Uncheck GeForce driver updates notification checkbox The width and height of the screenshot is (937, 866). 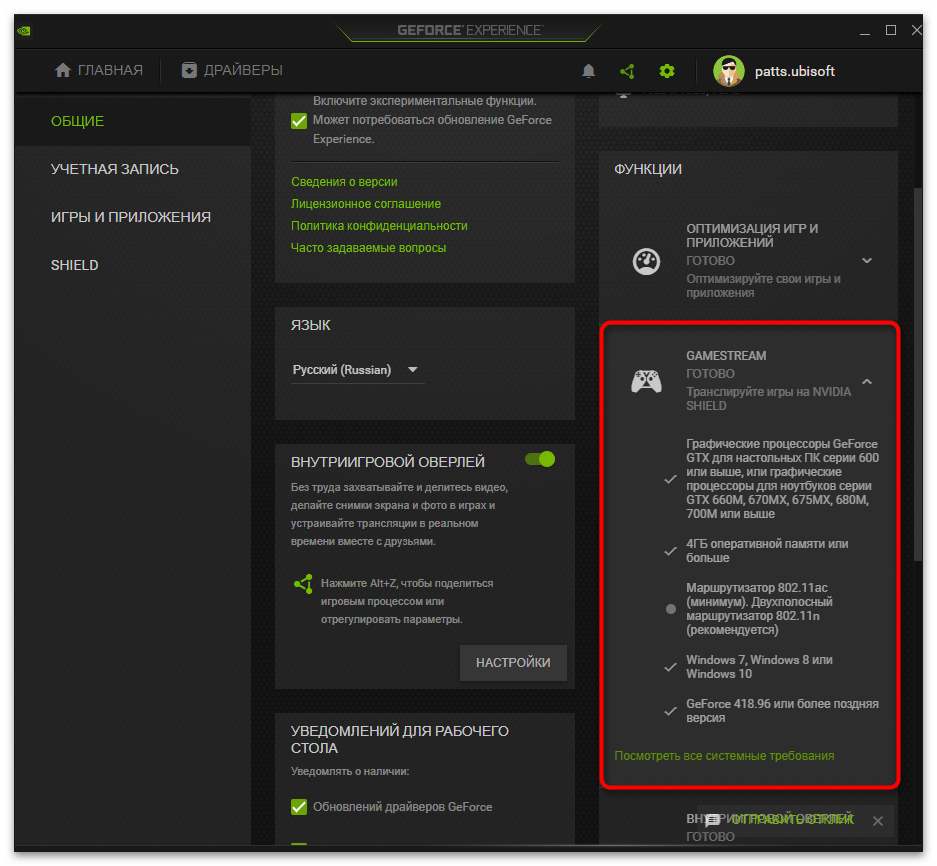pos(299,807)
